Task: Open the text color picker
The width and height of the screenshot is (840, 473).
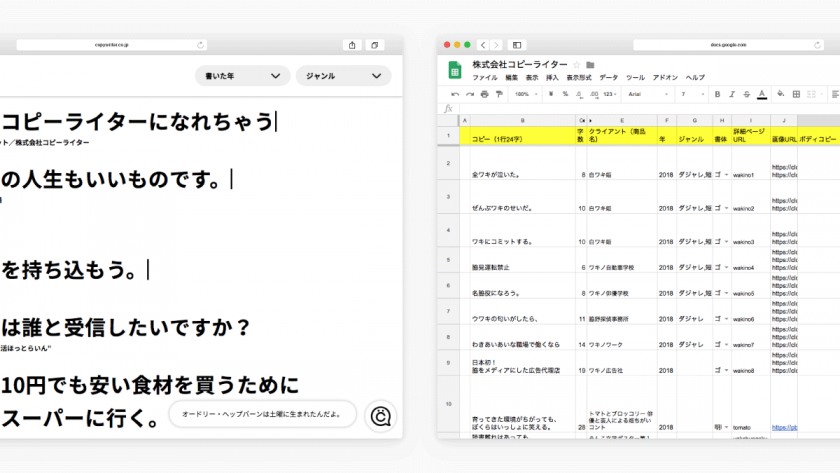Action: tap(762, 95)
